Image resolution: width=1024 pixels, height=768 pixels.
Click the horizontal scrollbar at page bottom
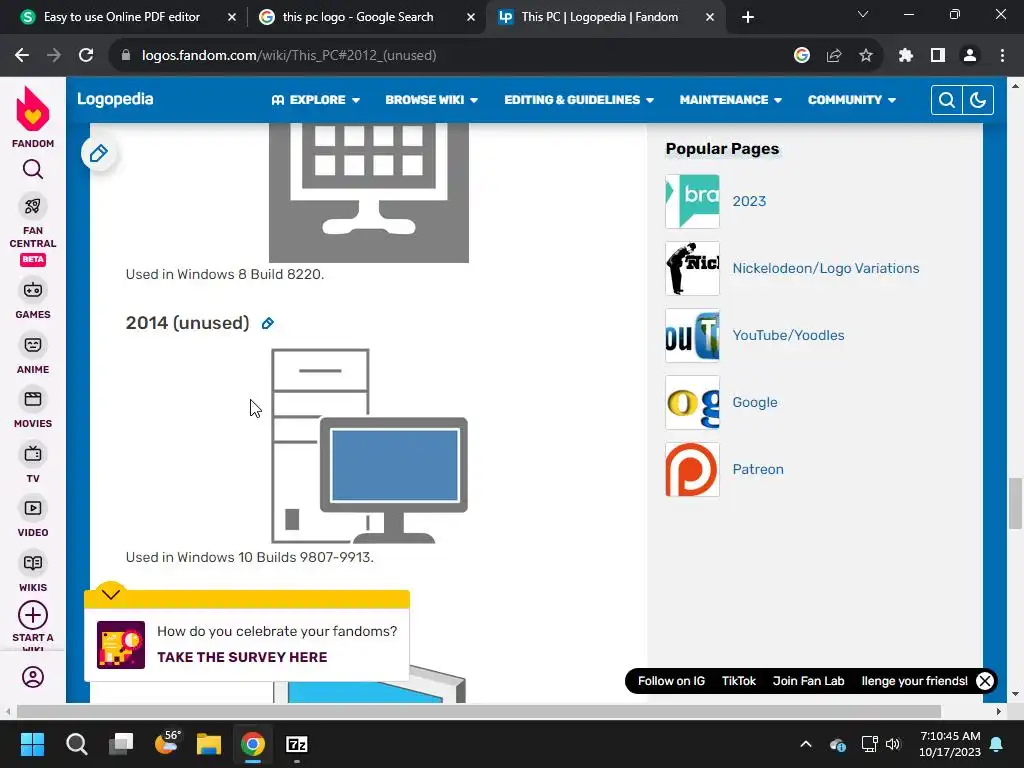coord(478,711)
